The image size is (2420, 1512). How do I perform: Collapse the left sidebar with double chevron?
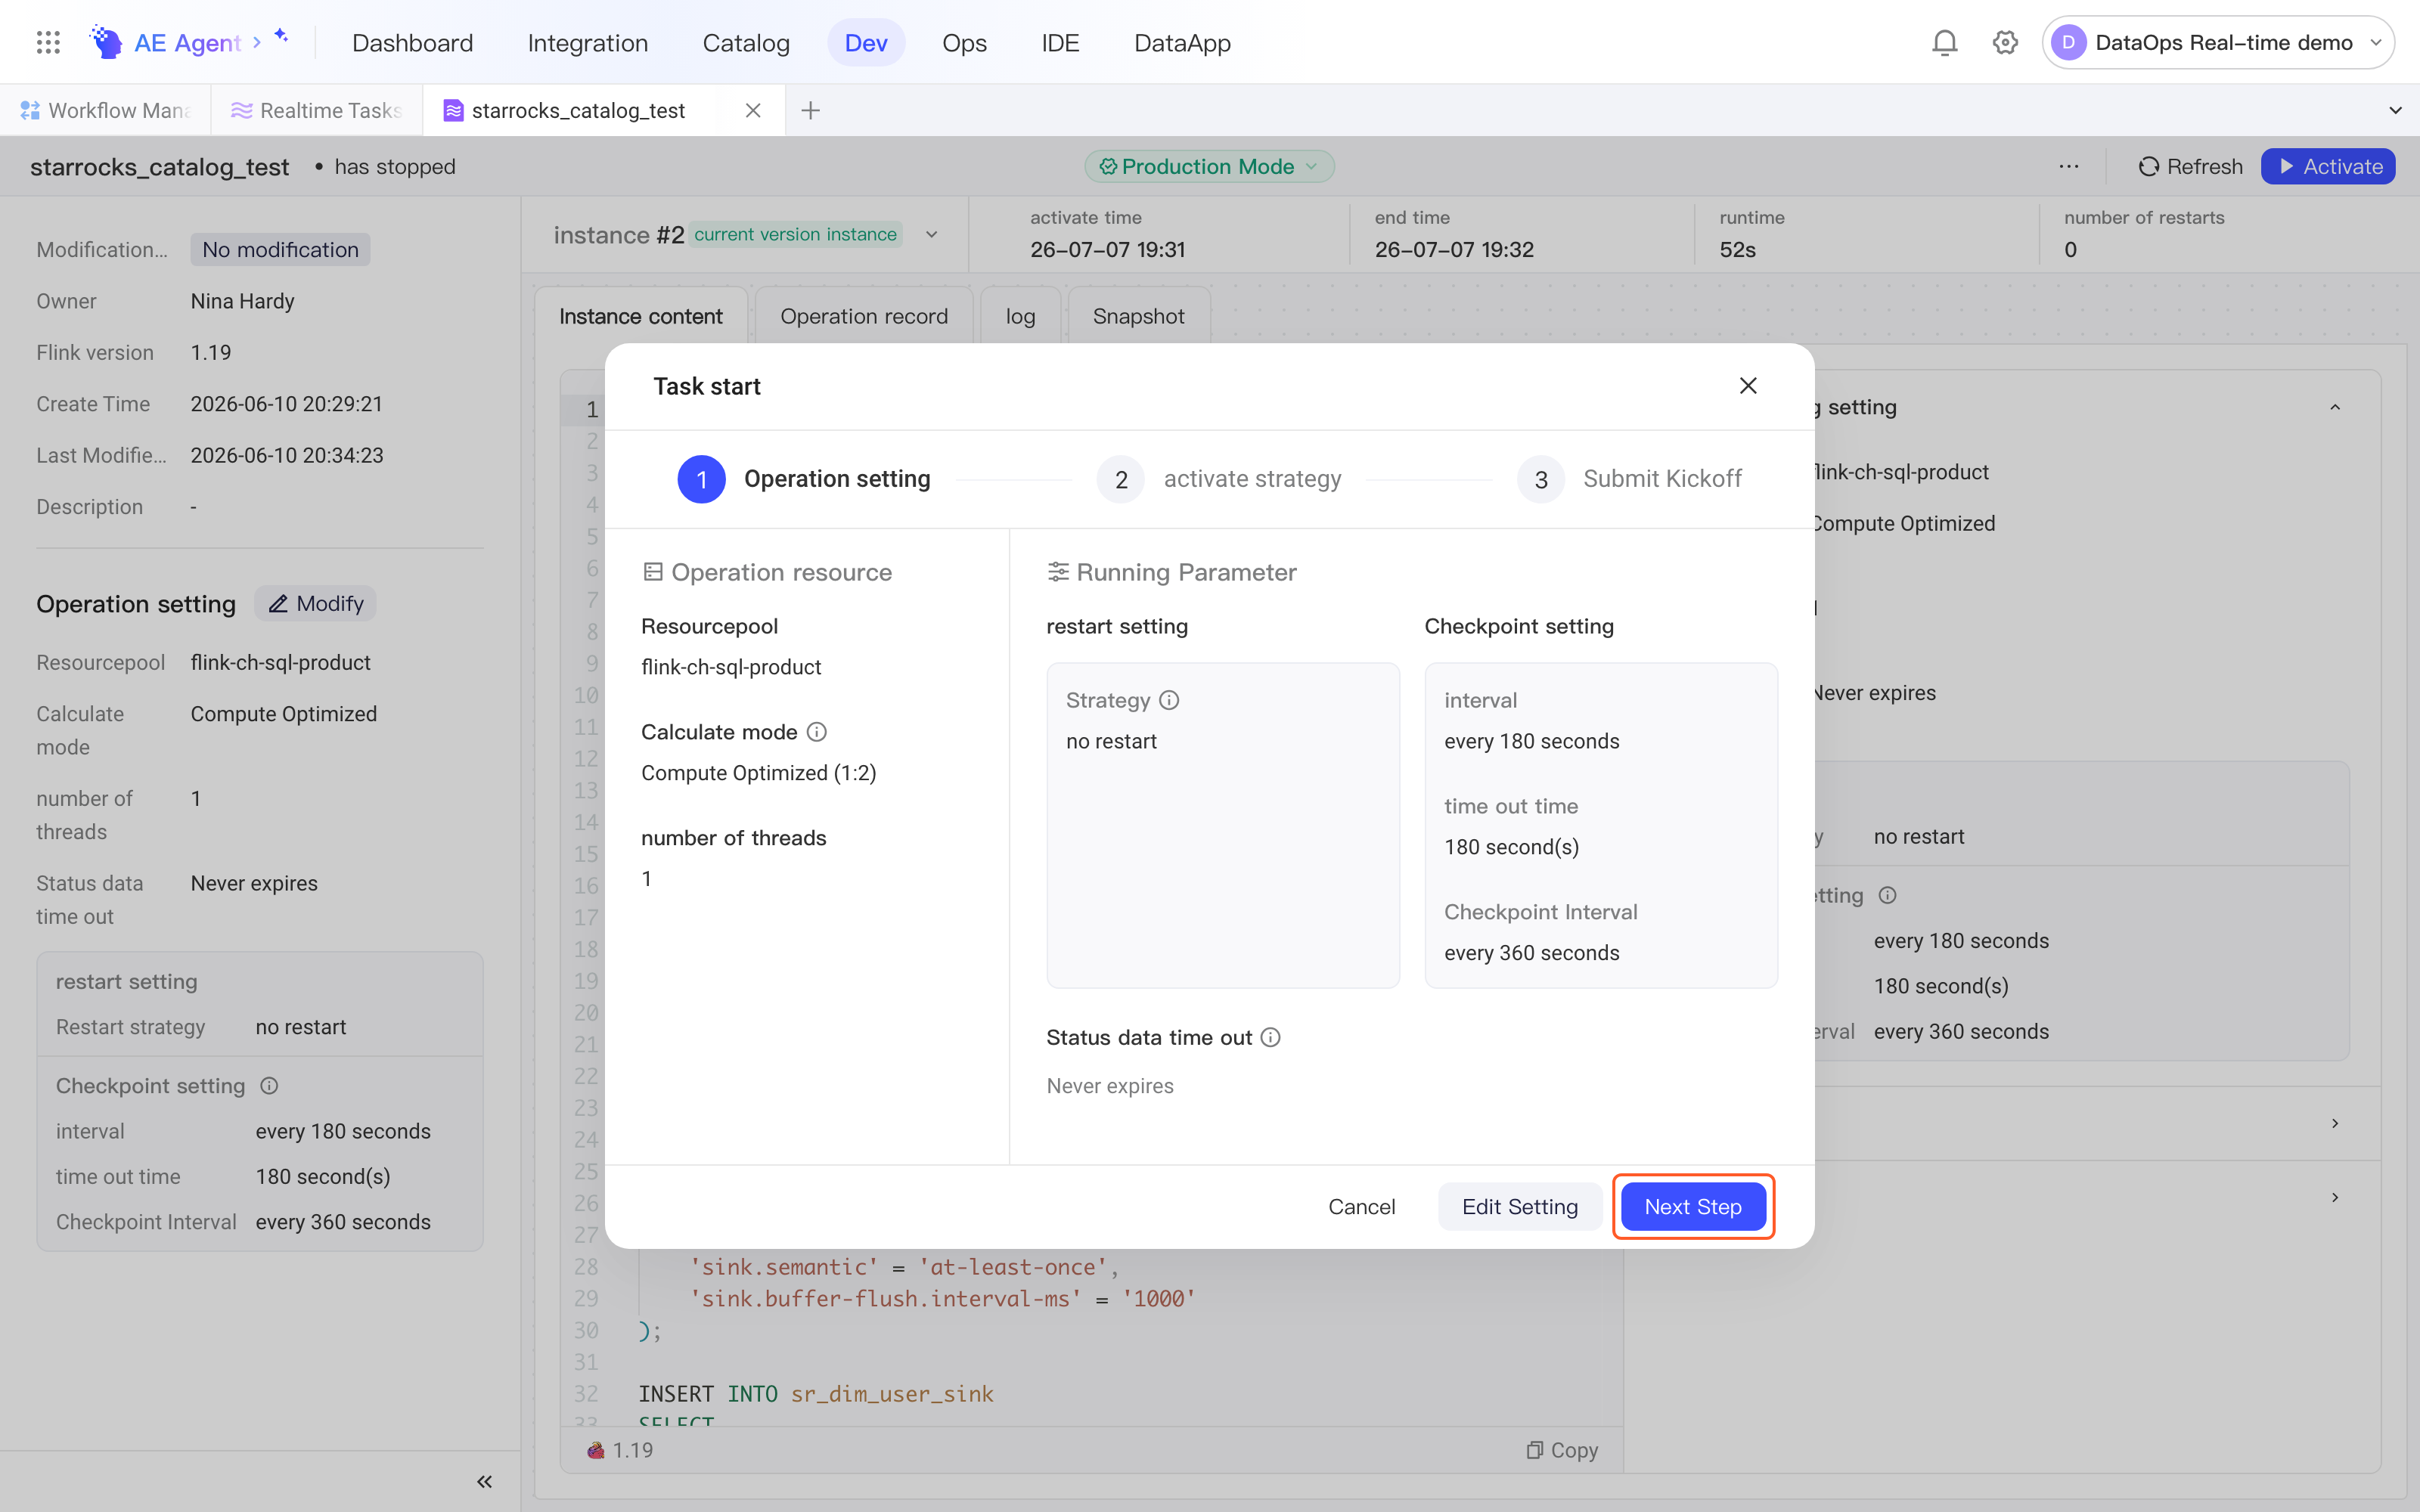coord(484,1482)
